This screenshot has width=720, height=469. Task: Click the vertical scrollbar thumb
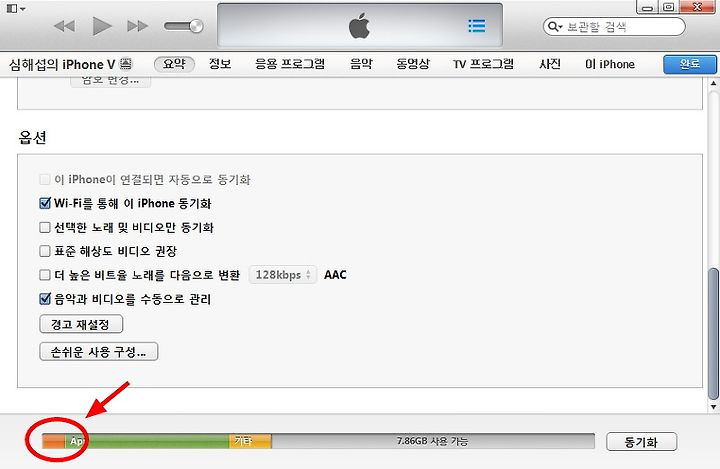tap(713, 333)
